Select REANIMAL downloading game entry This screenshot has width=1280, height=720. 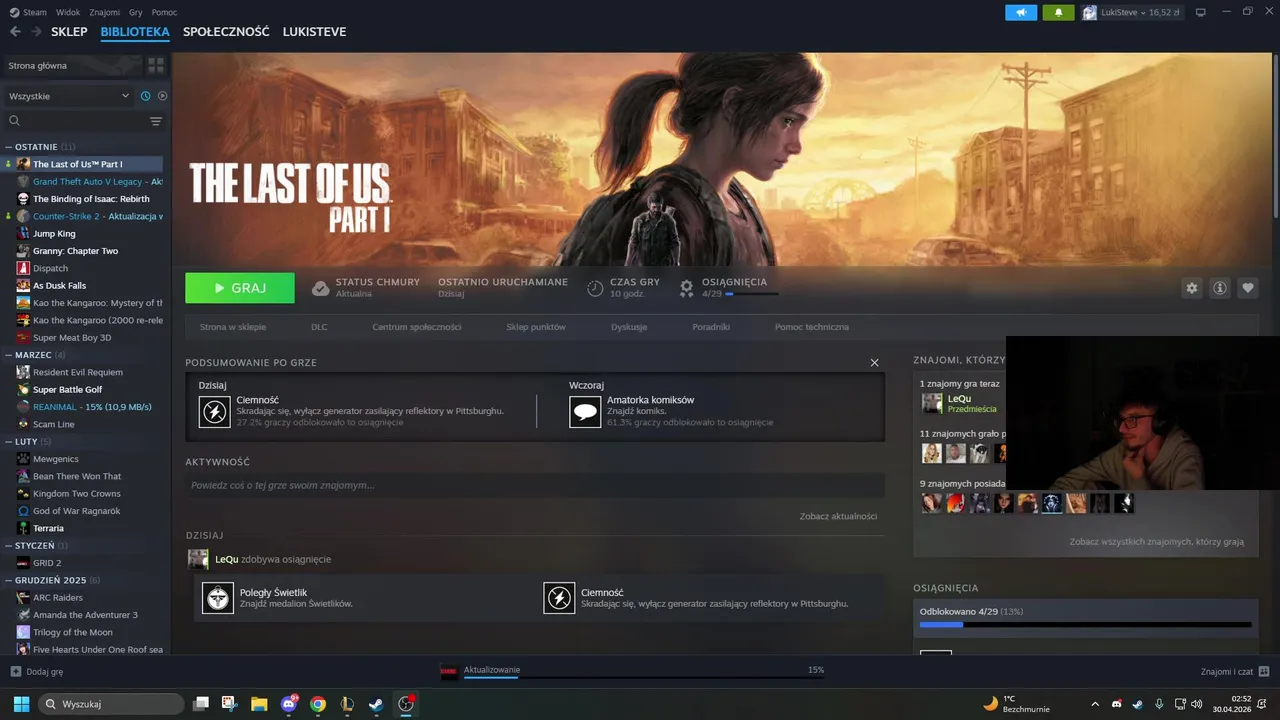coord(84,407)
